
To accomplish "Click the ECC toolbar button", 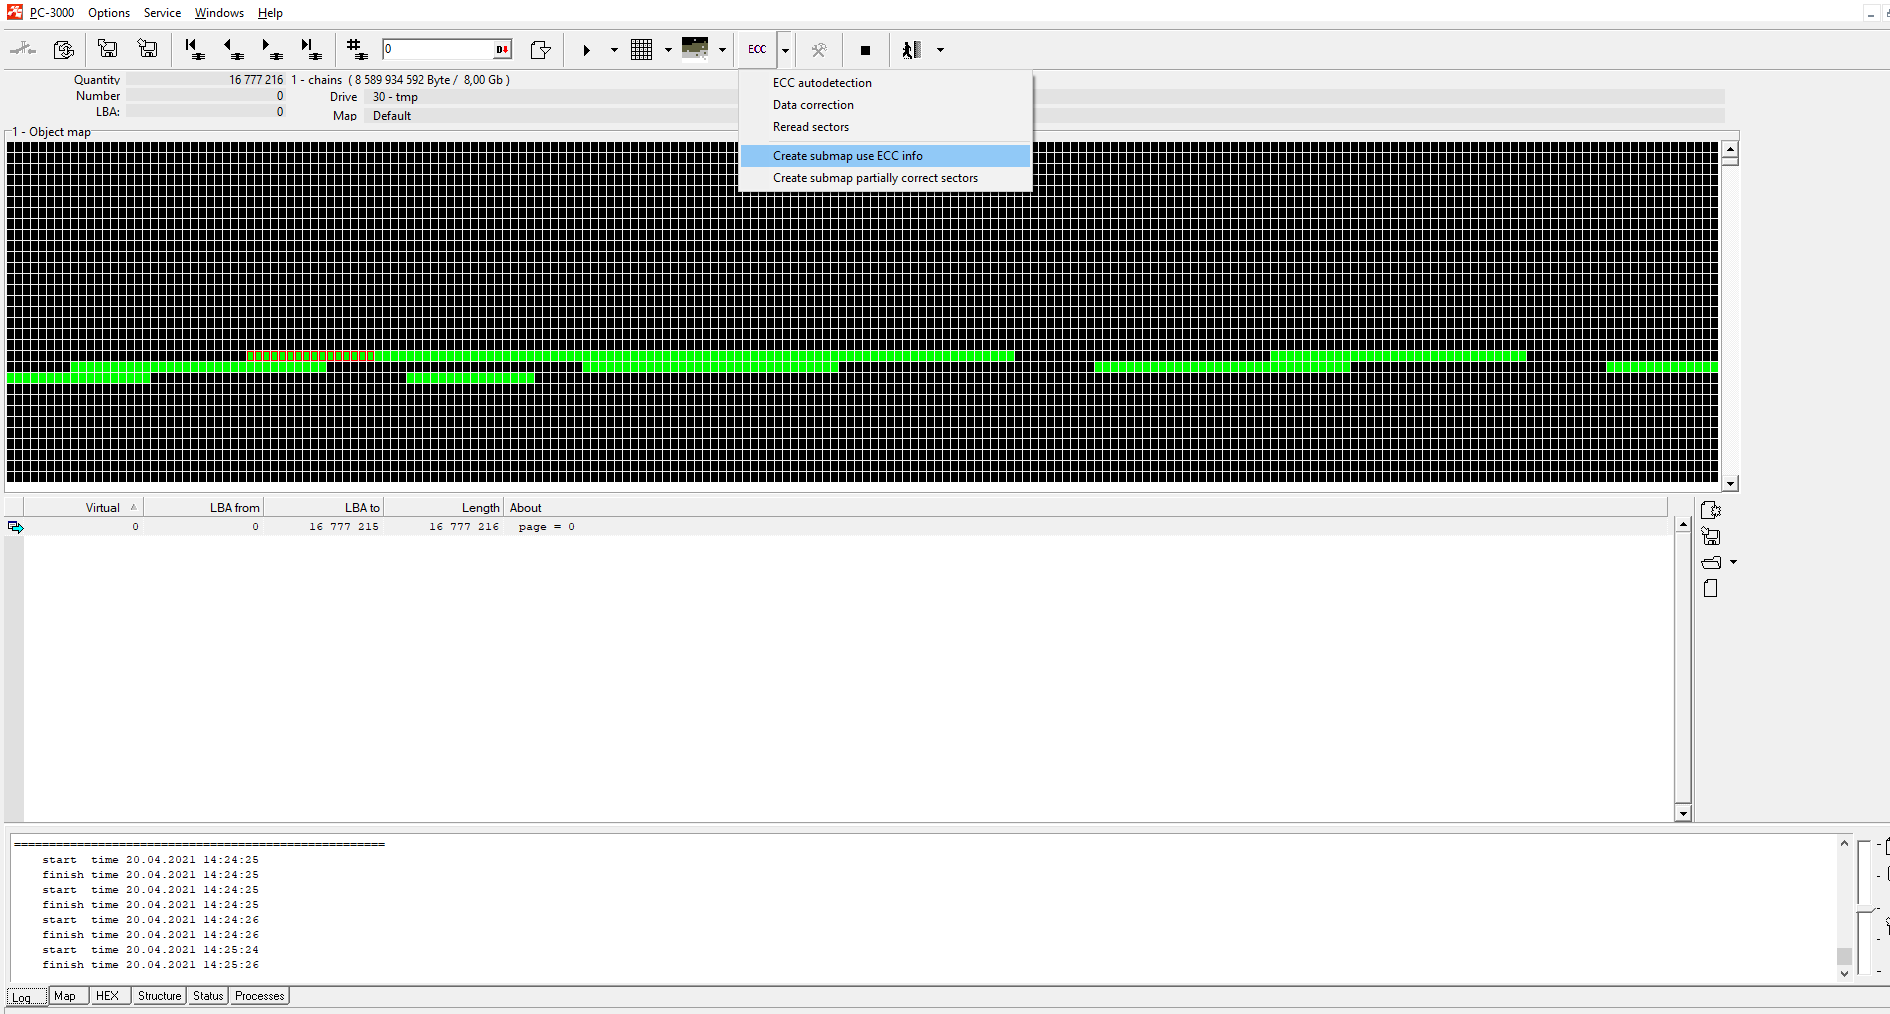I will click(757, 49).
